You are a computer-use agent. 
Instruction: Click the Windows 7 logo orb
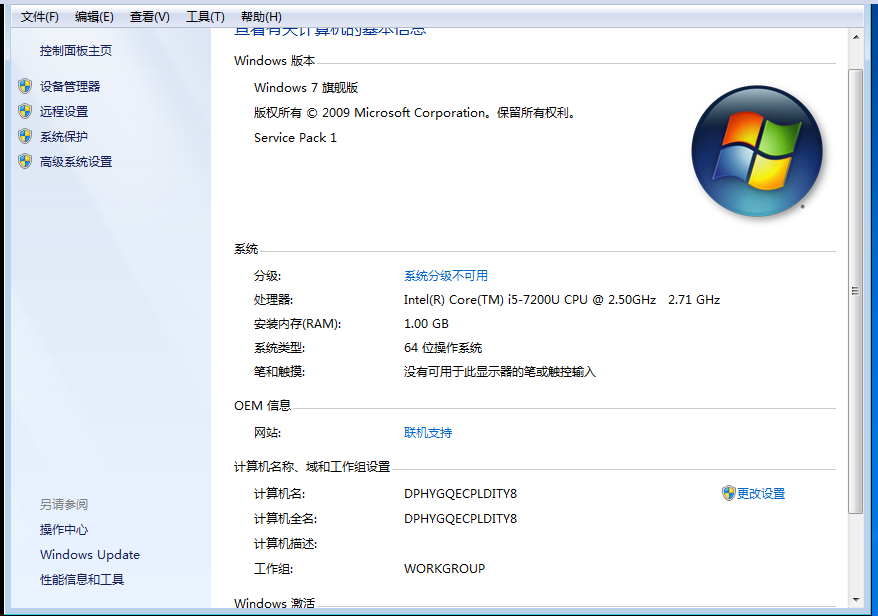point(757,151)
